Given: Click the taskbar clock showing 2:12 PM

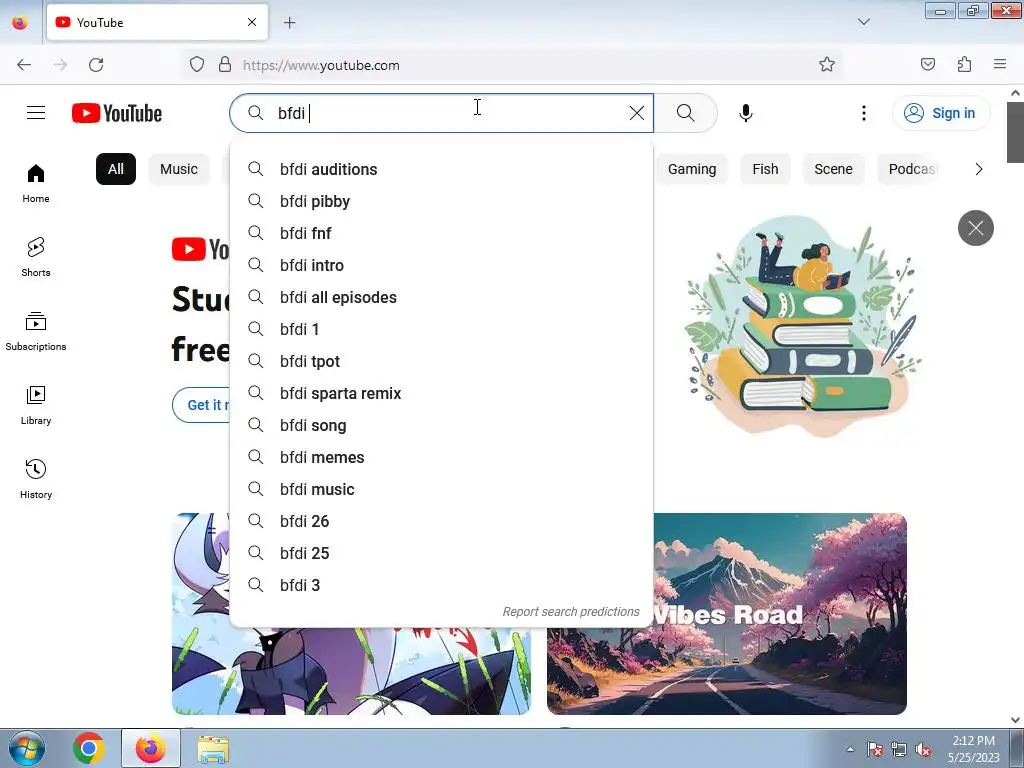Looking at the screenshot, I should pos(973,749).
